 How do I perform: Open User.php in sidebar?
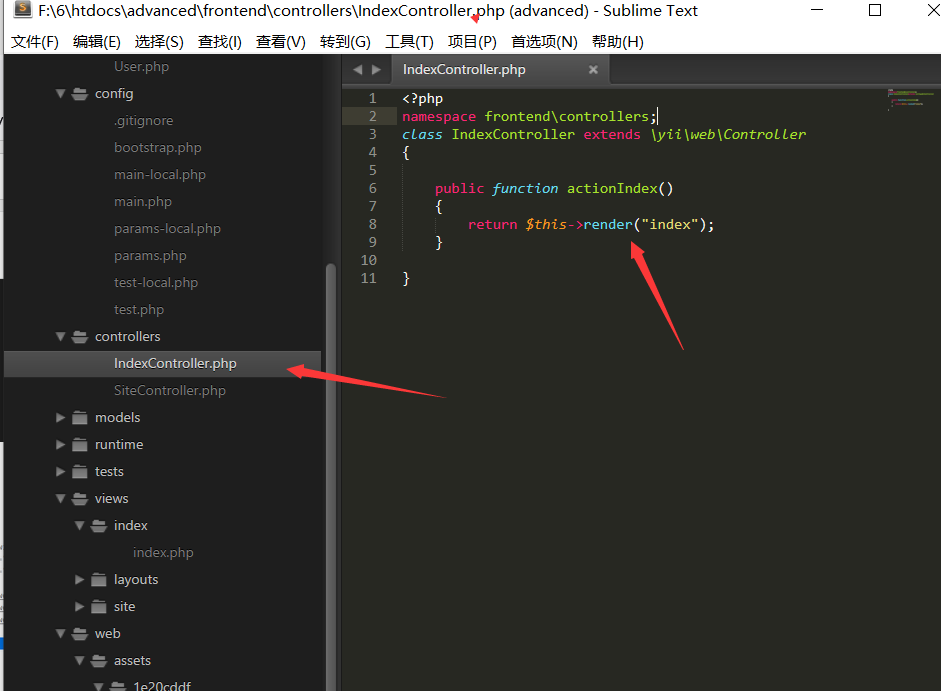coord(141,67)
